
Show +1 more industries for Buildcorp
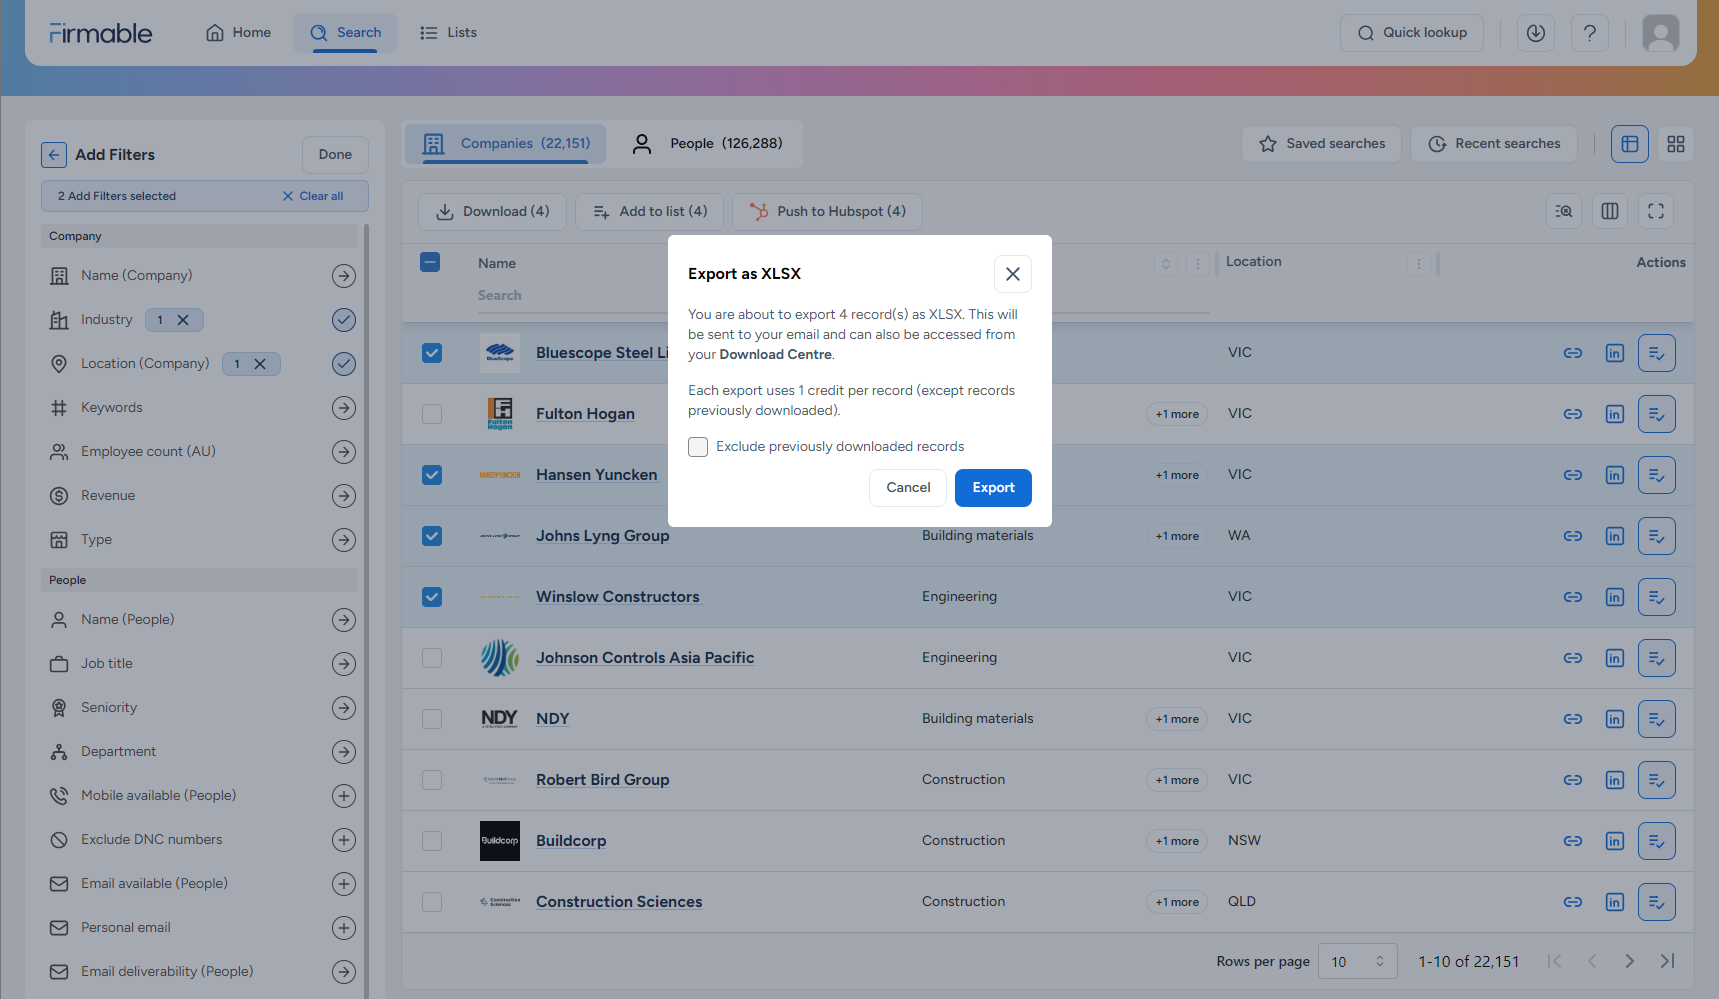point(1177,841)
